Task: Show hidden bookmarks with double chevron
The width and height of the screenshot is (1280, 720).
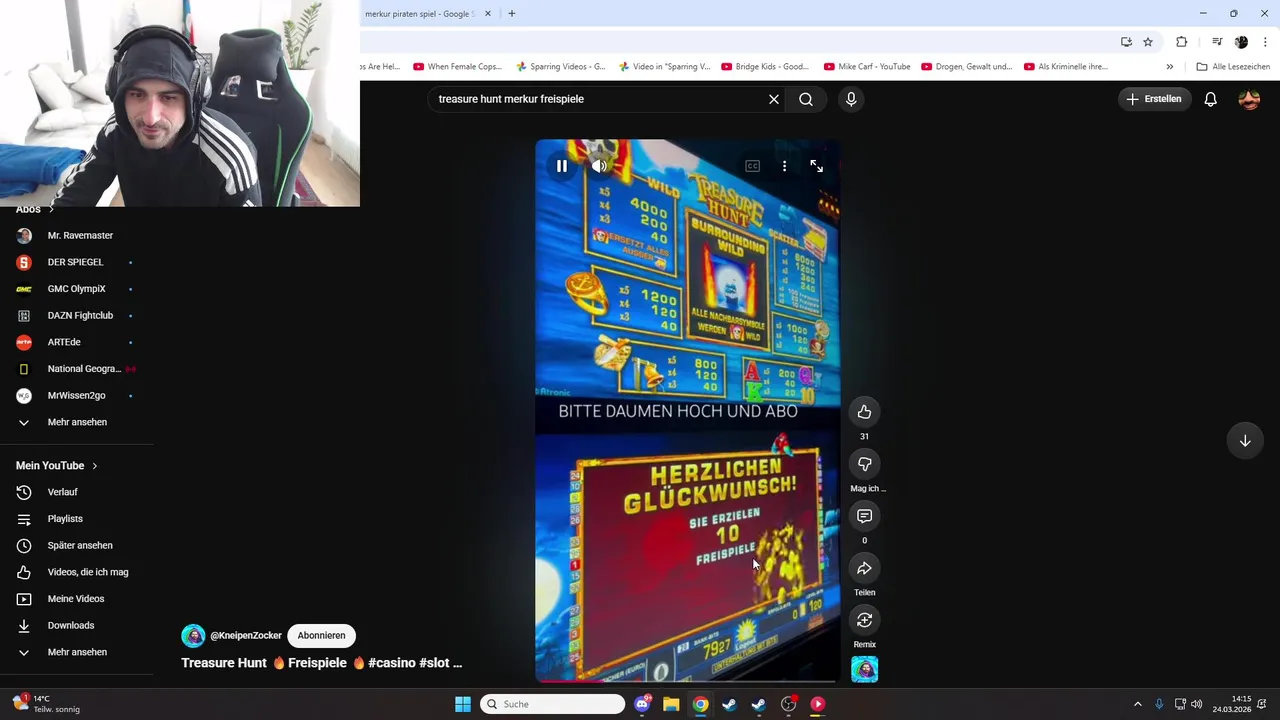Action: [x=1169, y=67]
